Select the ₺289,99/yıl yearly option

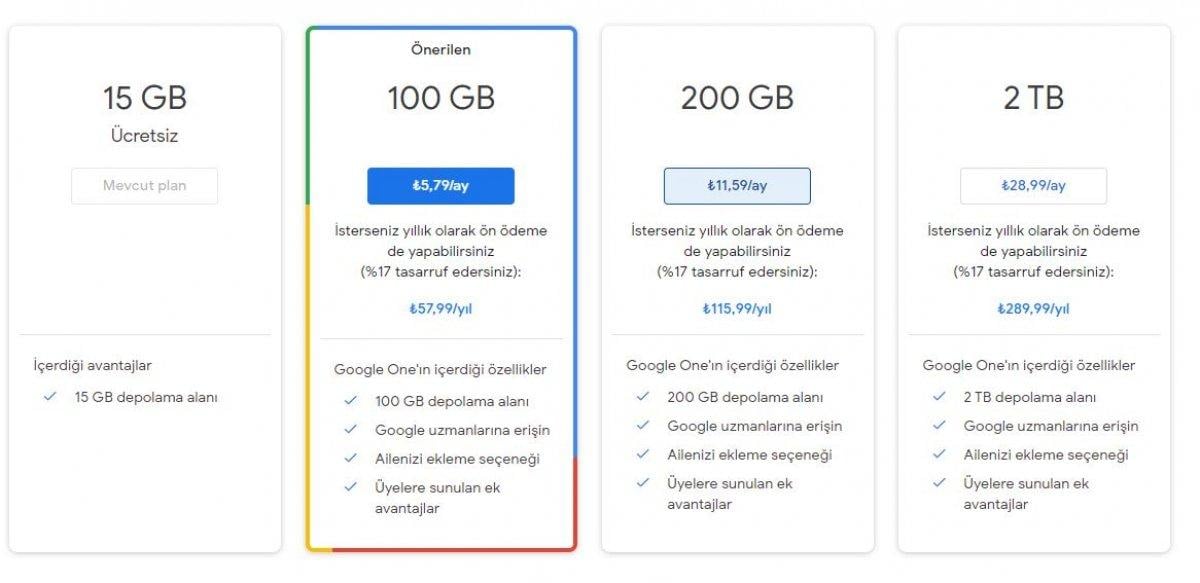tap(1032, 309)
